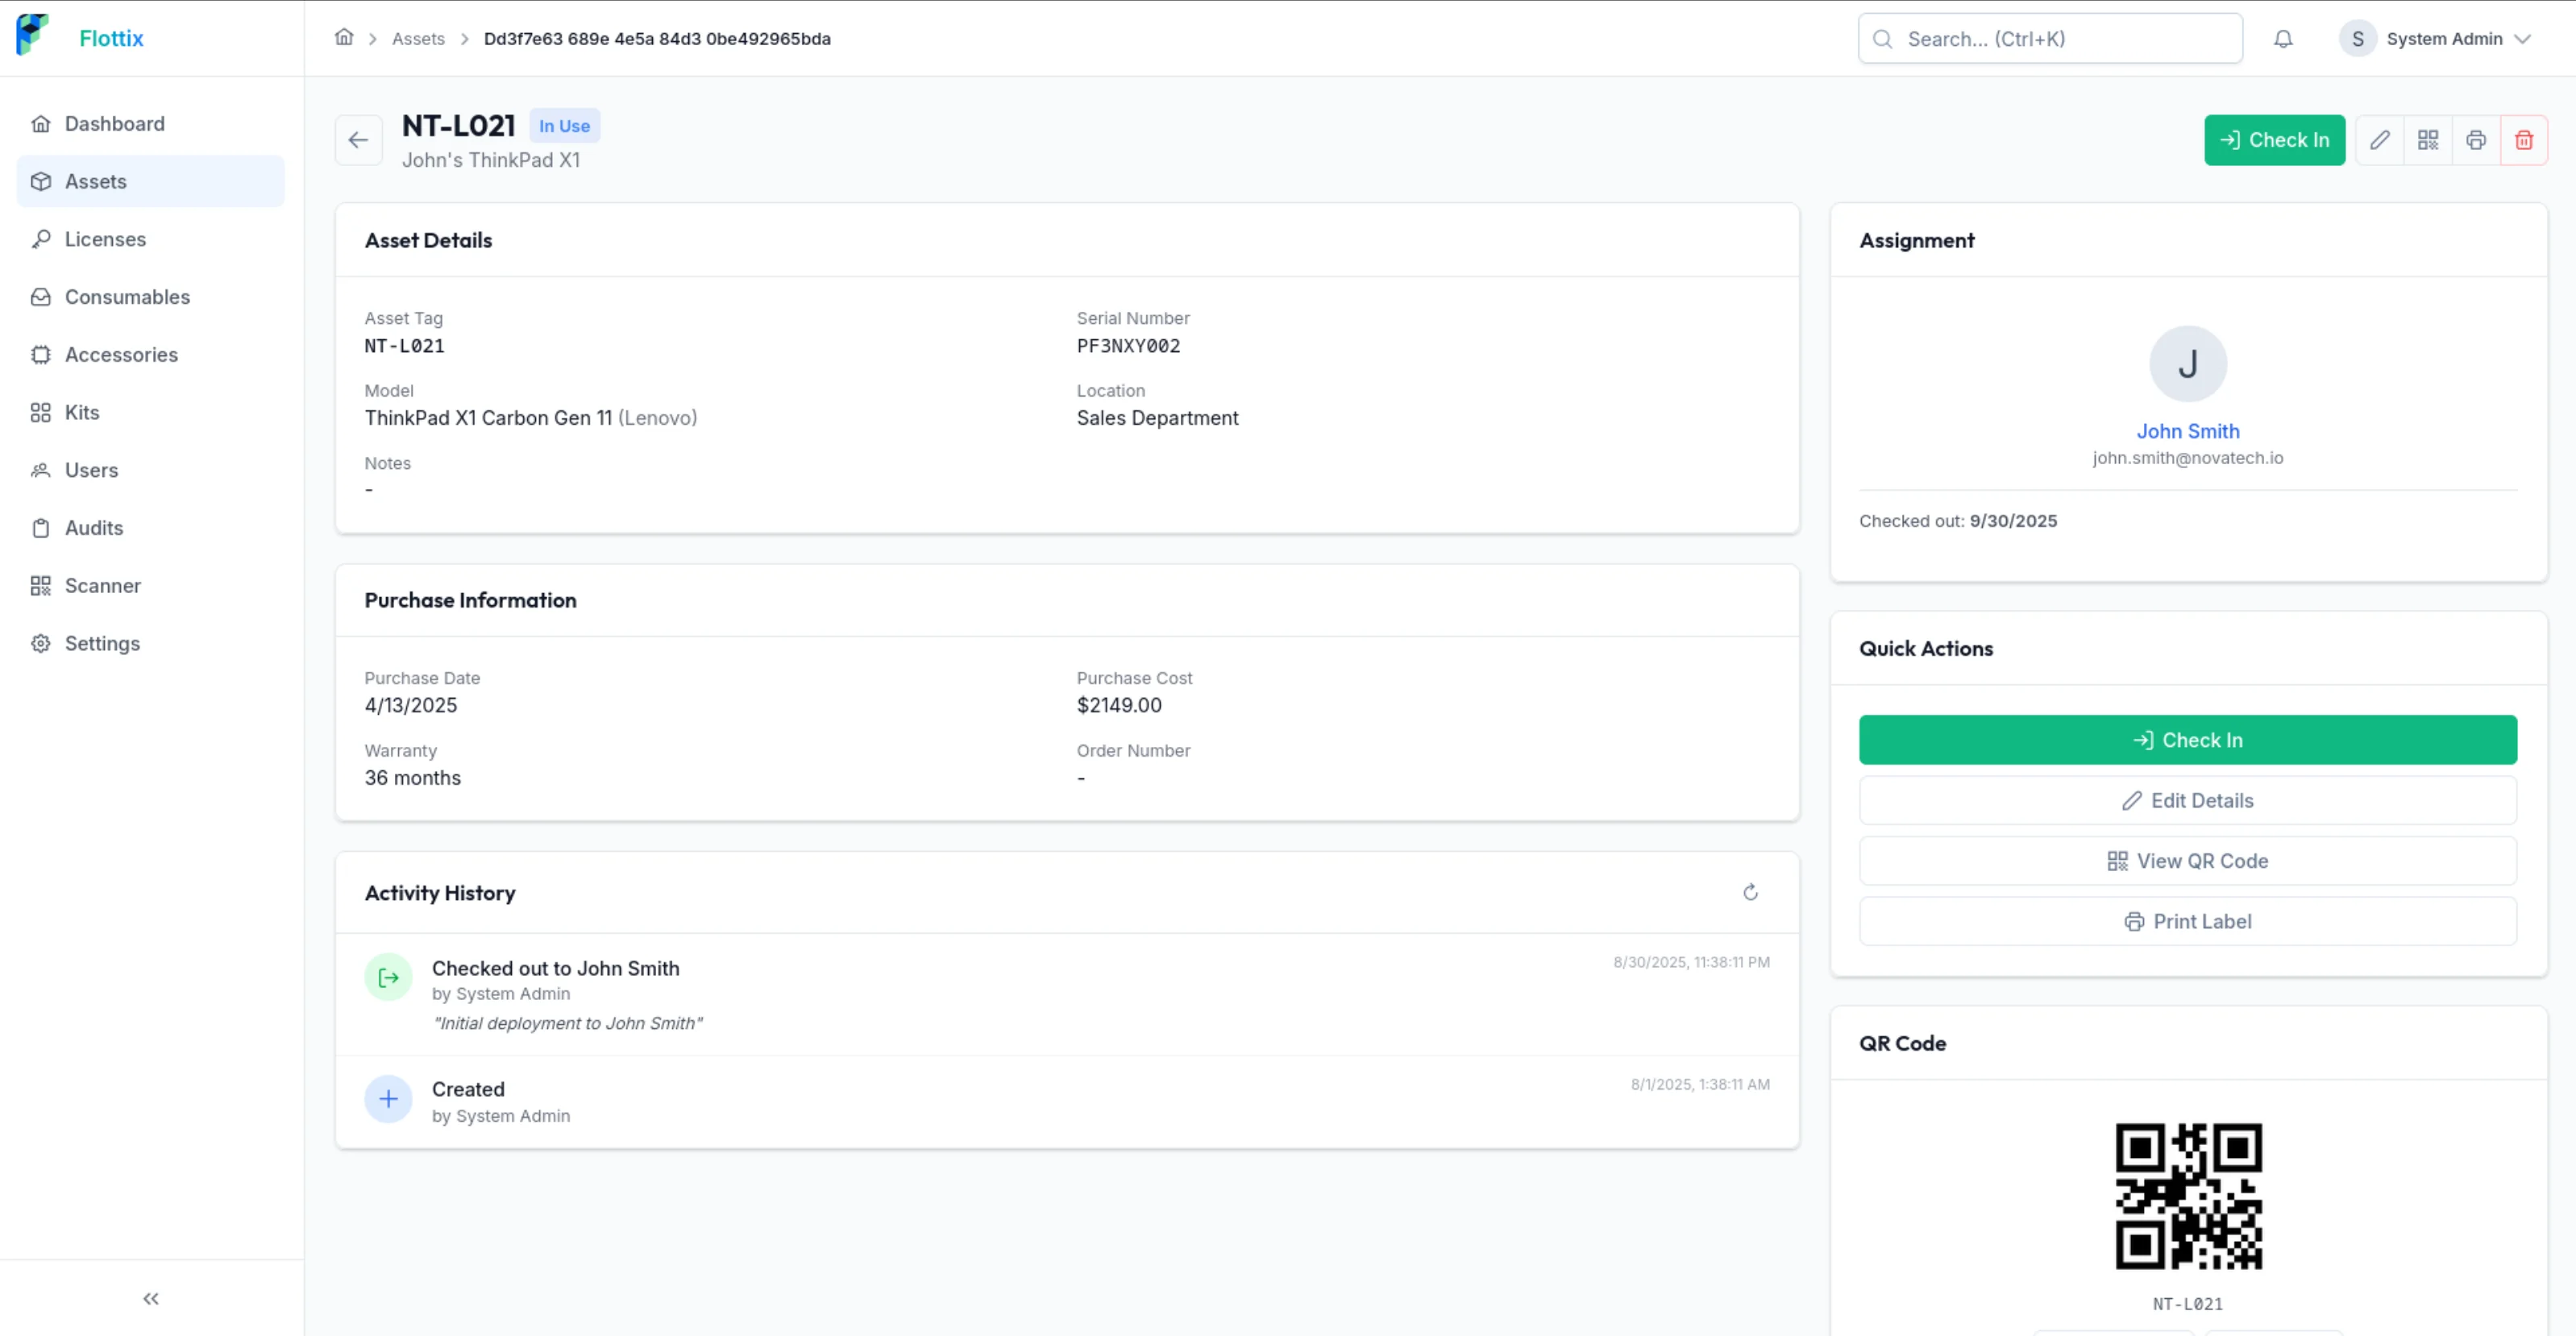
Task: Click the Print Label quick action
Action: [2187, 921]
